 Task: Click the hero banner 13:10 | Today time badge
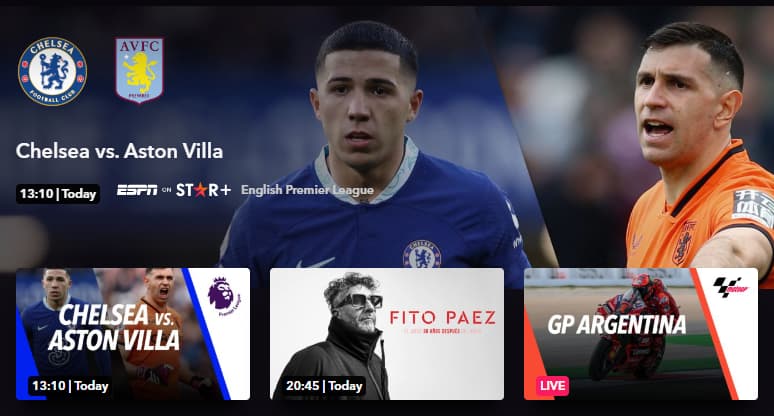pyautogui.click(x=58, y=194)
